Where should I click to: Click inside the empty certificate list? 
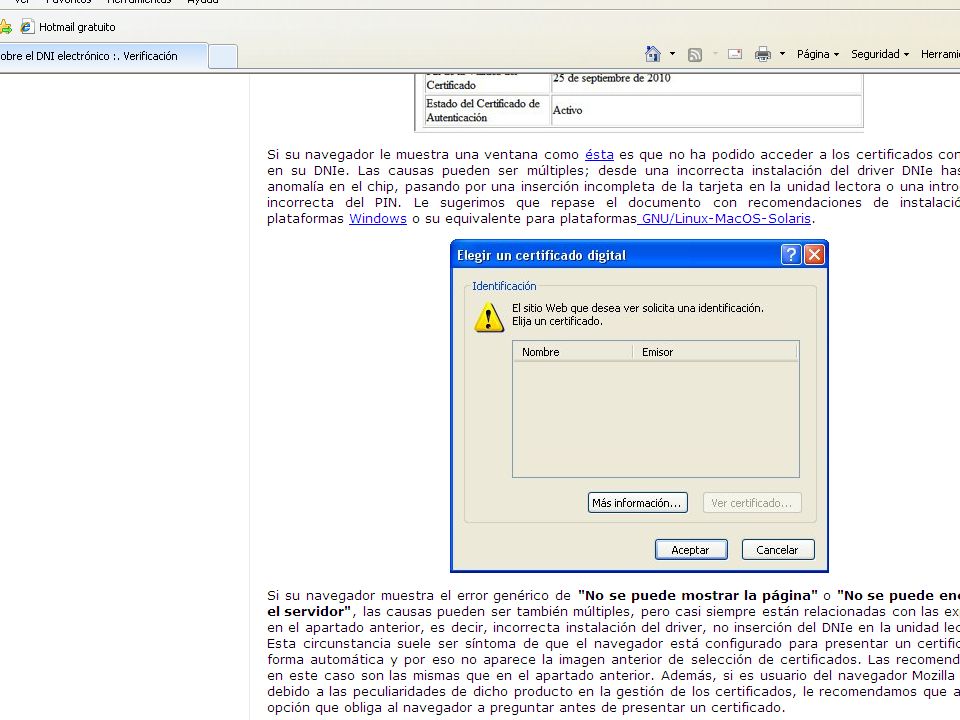point(656,419)
